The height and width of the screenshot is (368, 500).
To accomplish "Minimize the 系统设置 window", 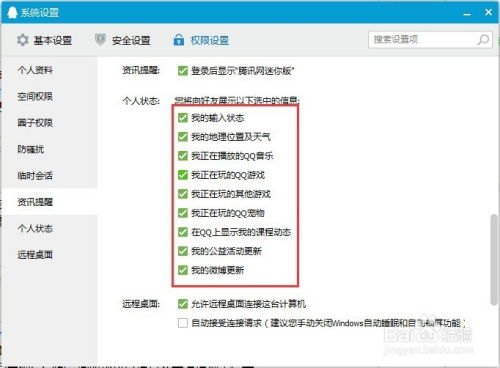I will (x=467, y=13).
